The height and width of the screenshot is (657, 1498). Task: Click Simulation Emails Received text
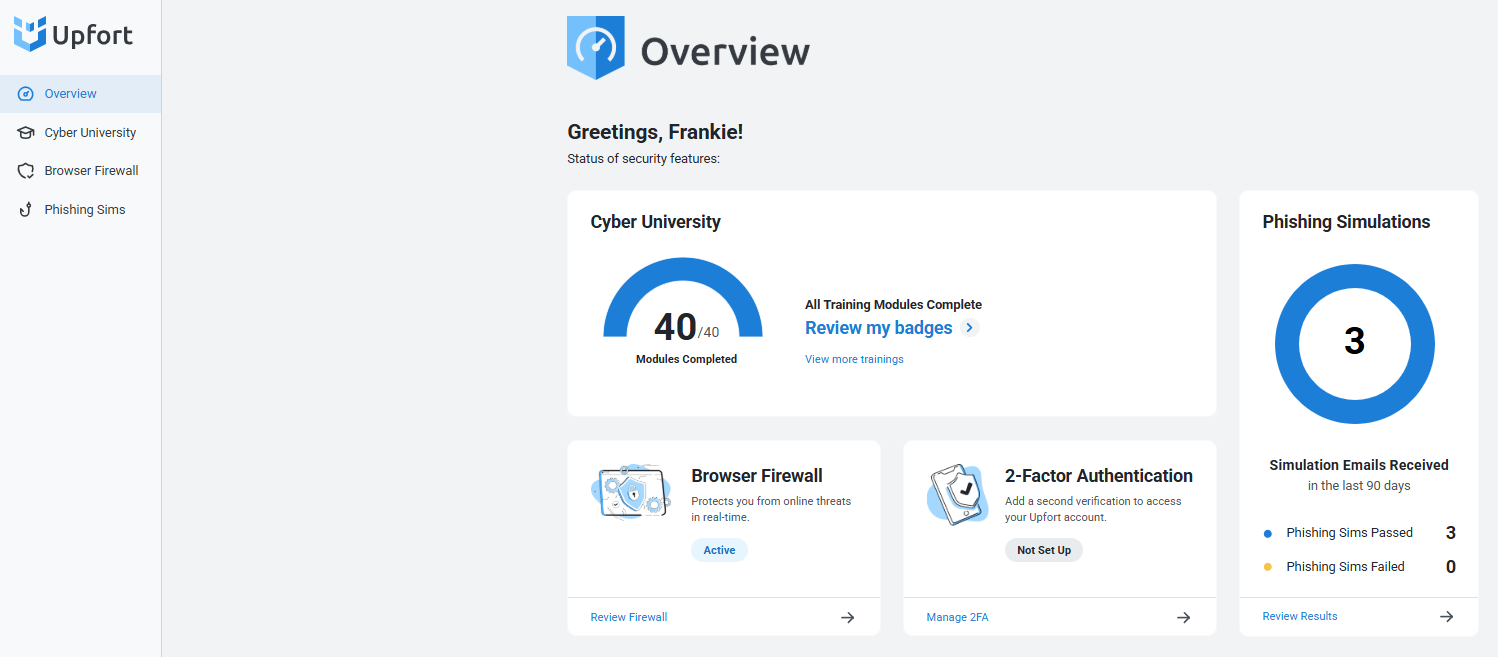(1359, 465)
